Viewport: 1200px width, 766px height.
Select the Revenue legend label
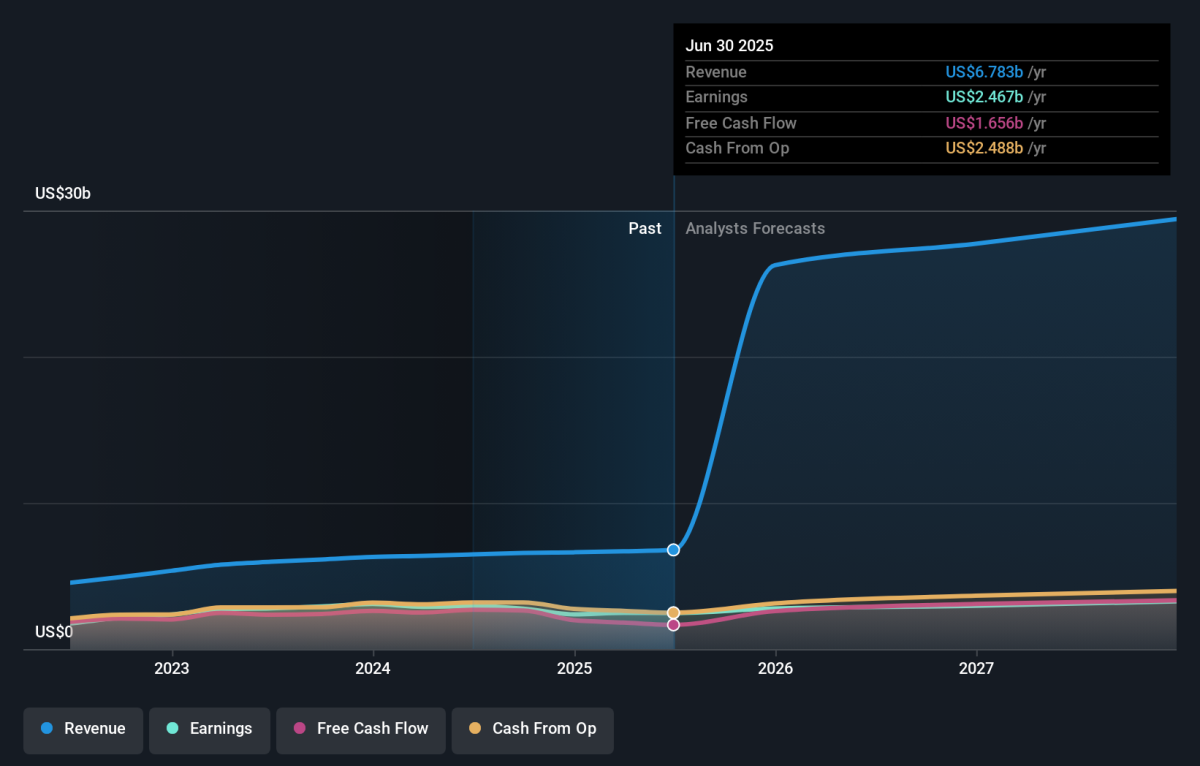click(95, 729)
